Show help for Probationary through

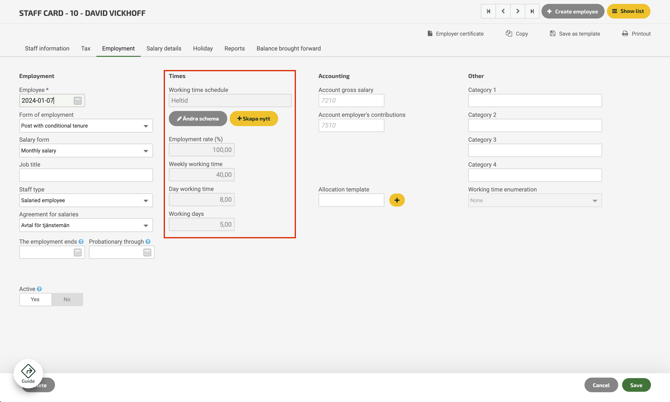tap(148, 242)
